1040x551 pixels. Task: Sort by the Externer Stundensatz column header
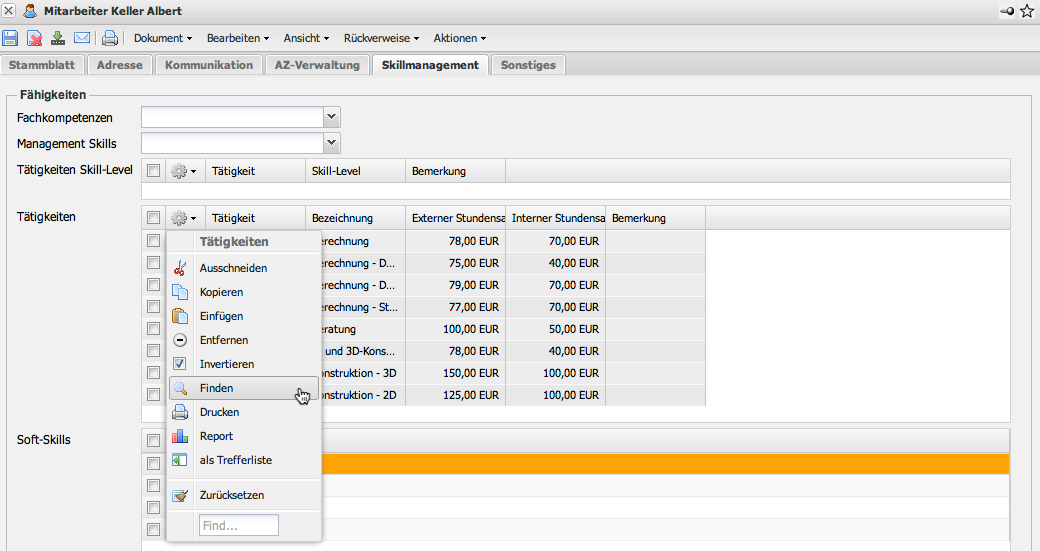455,218
